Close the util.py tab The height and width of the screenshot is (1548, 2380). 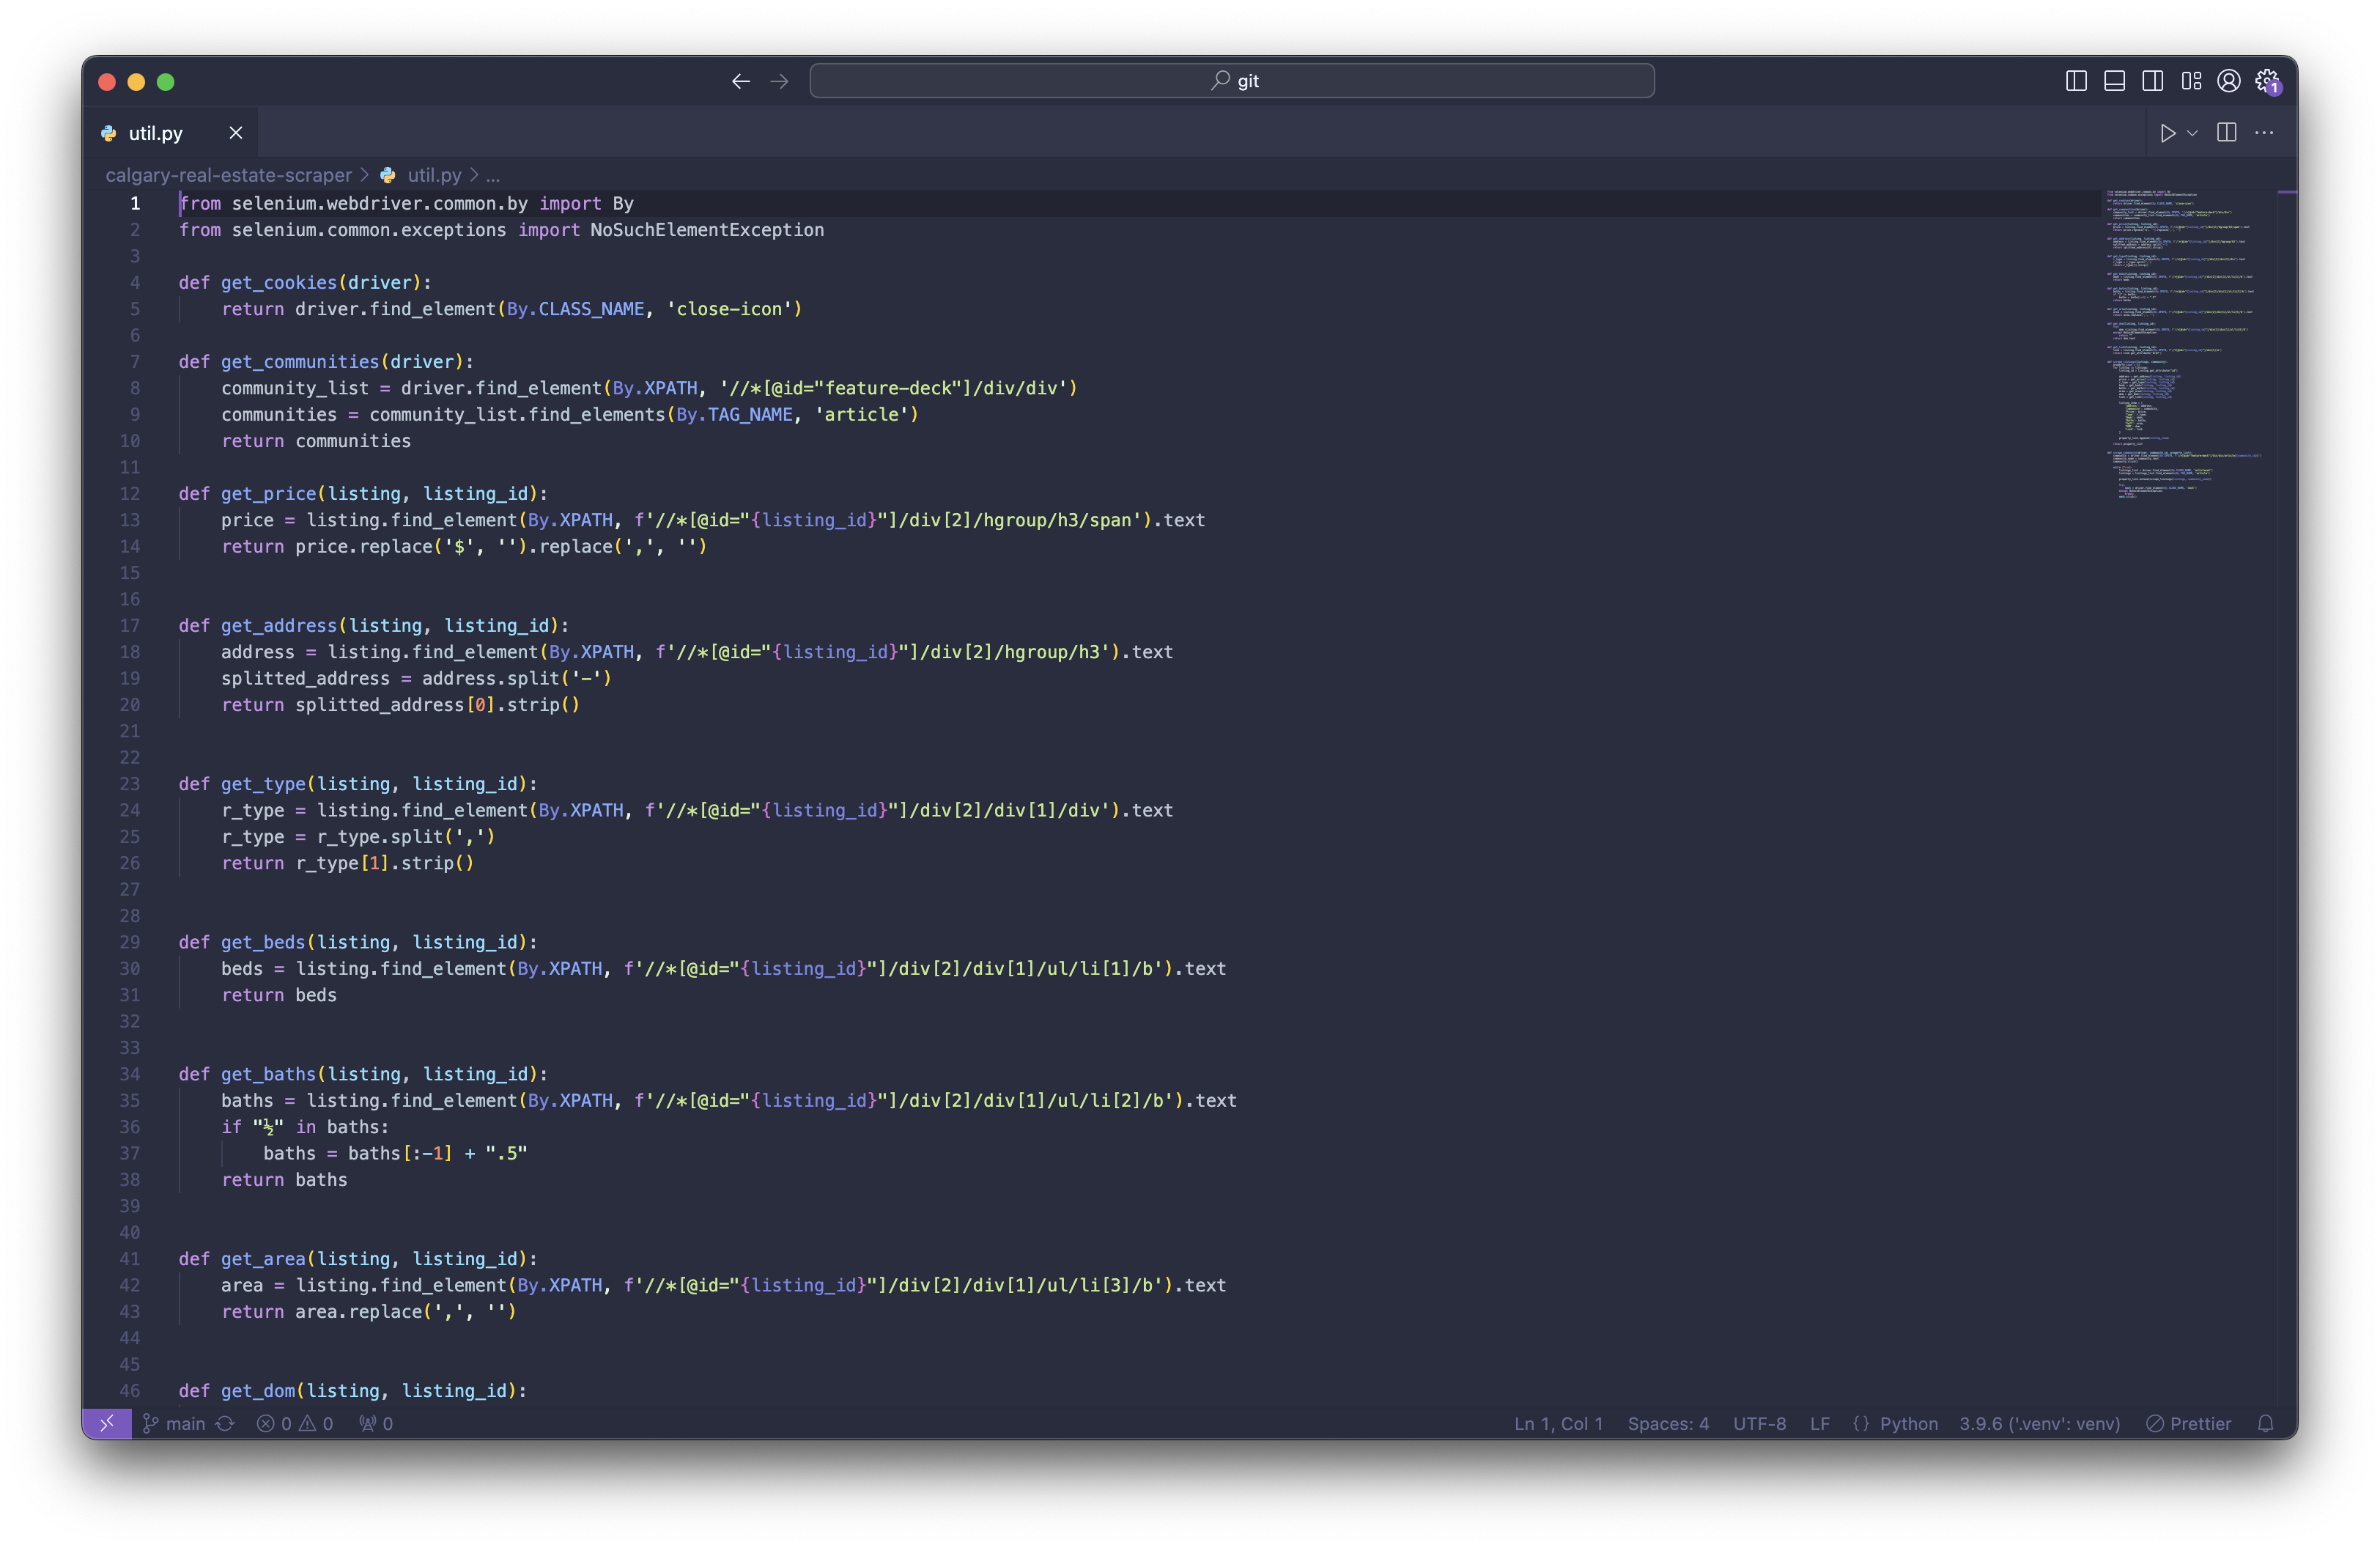tap(236, 133)
